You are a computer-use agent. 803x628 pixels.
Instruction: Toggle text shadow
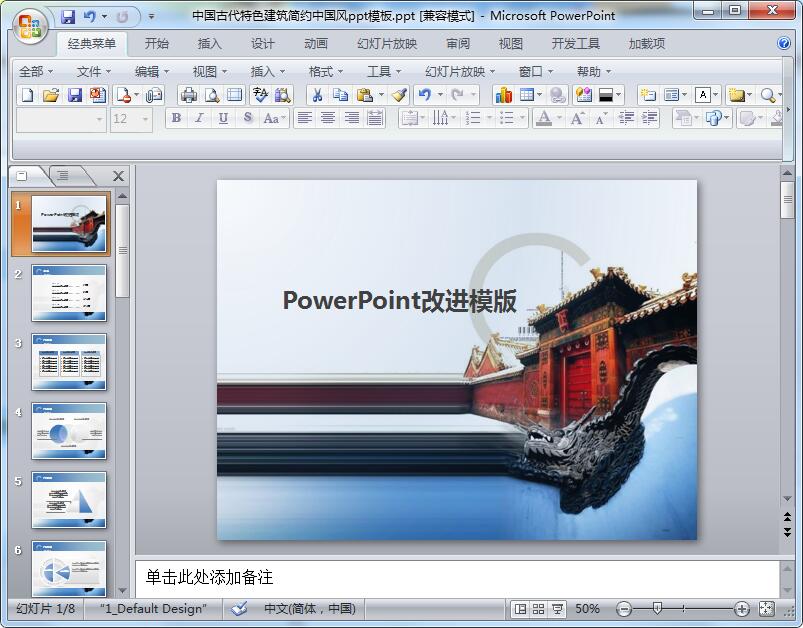click(x=247, y=119)
